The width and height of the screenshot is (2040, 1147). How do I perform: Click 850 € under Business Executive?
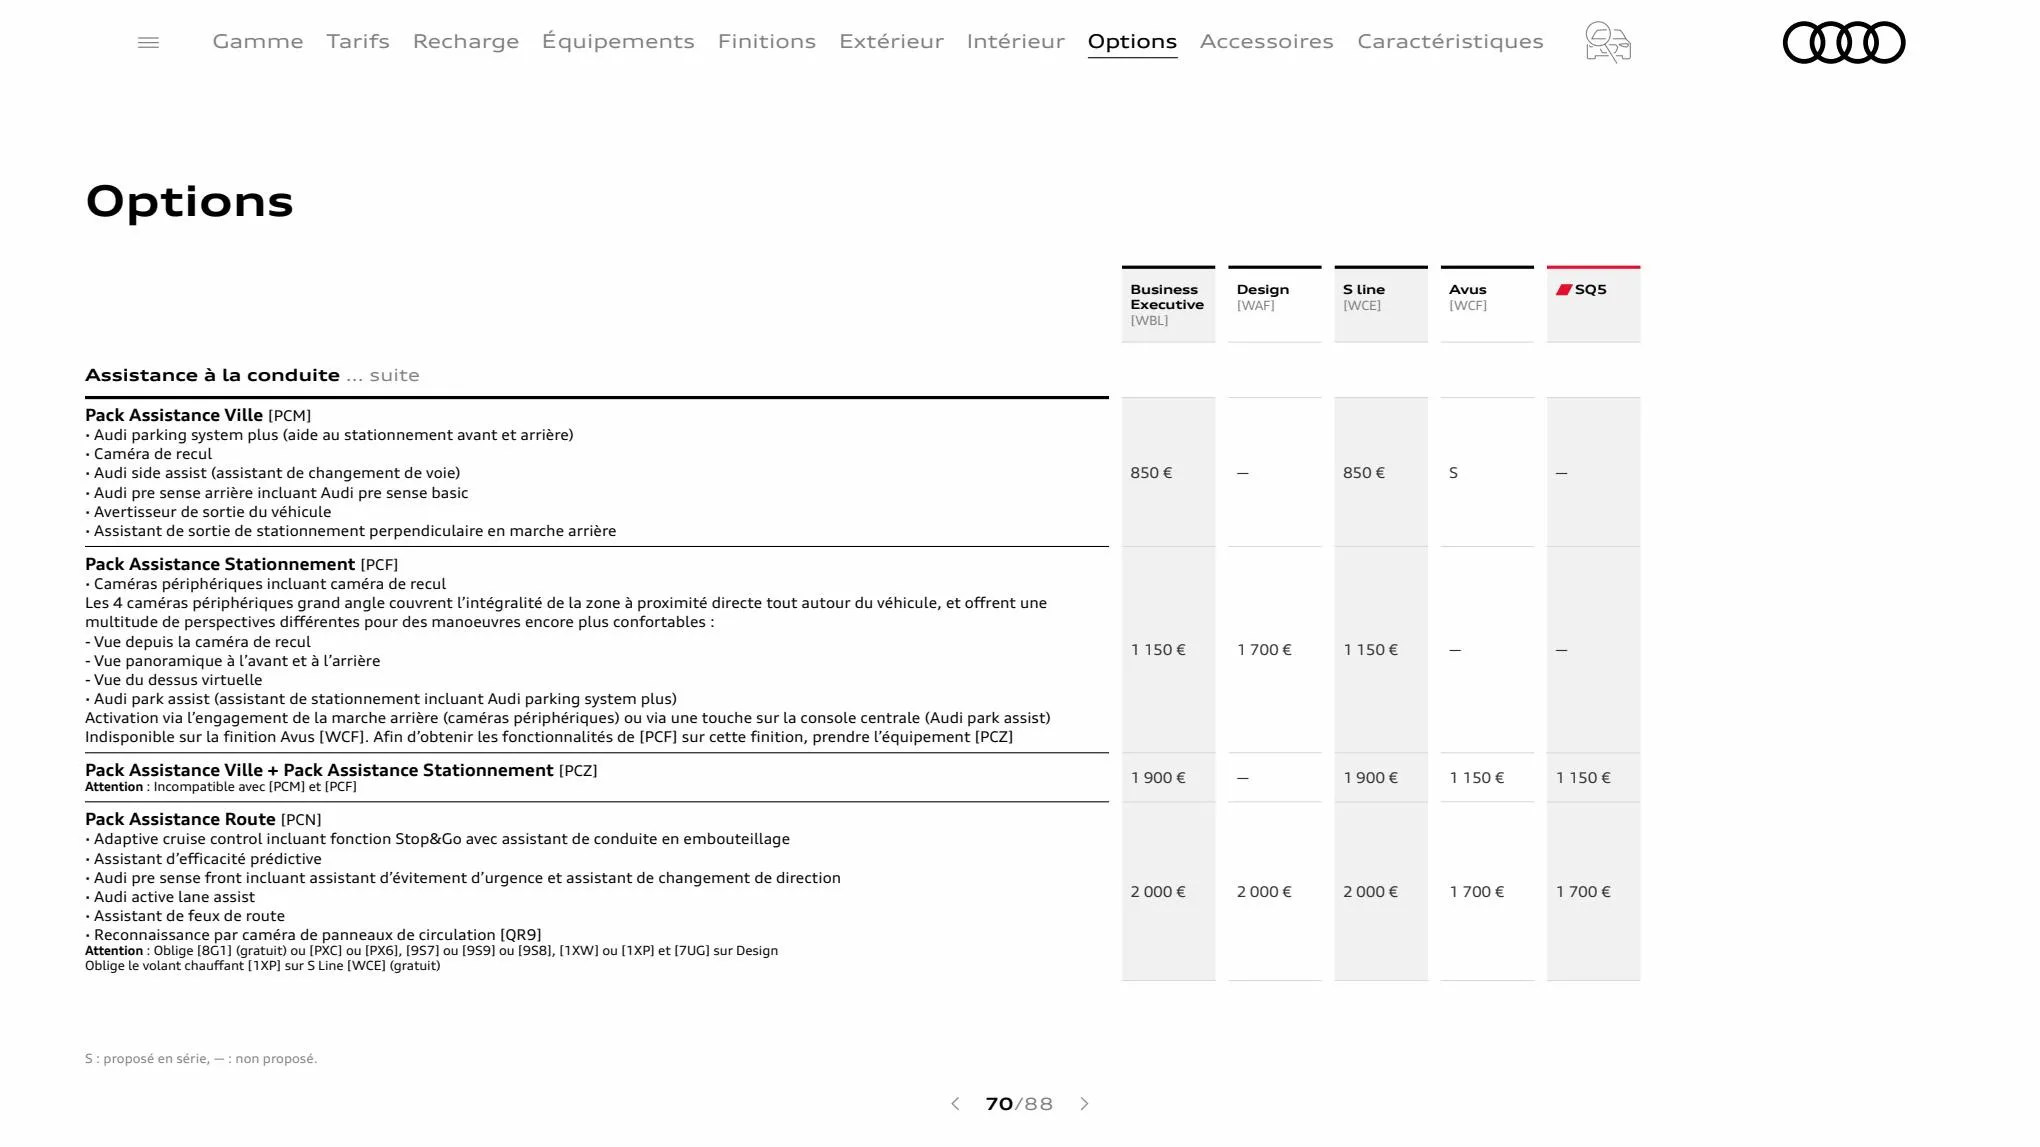click(x=1151, y=472)
